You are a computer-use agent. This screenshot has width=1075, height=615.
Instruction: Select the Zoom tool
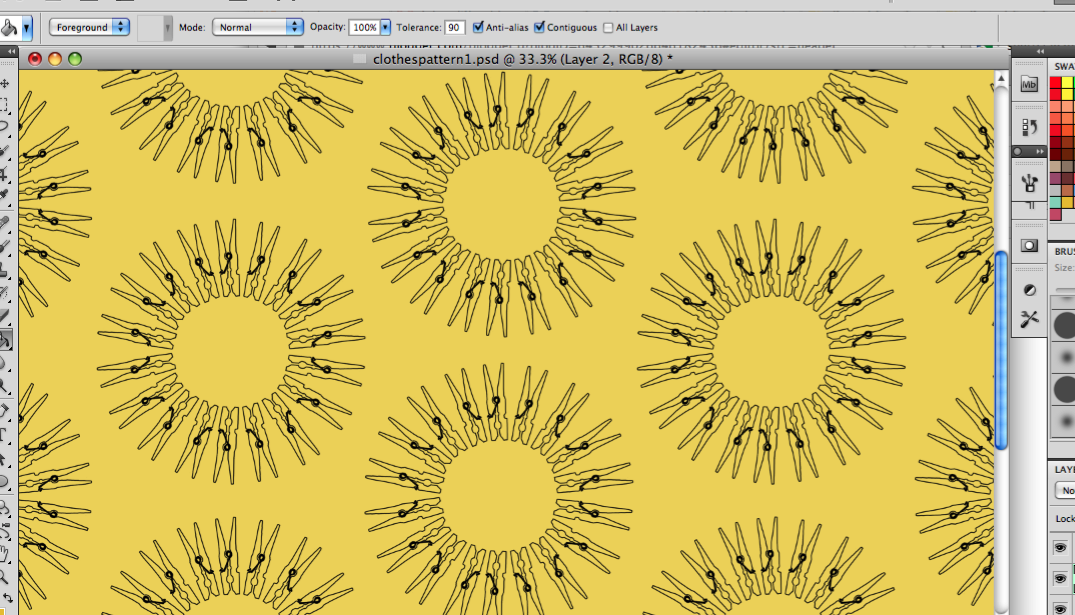click(5, 577)
